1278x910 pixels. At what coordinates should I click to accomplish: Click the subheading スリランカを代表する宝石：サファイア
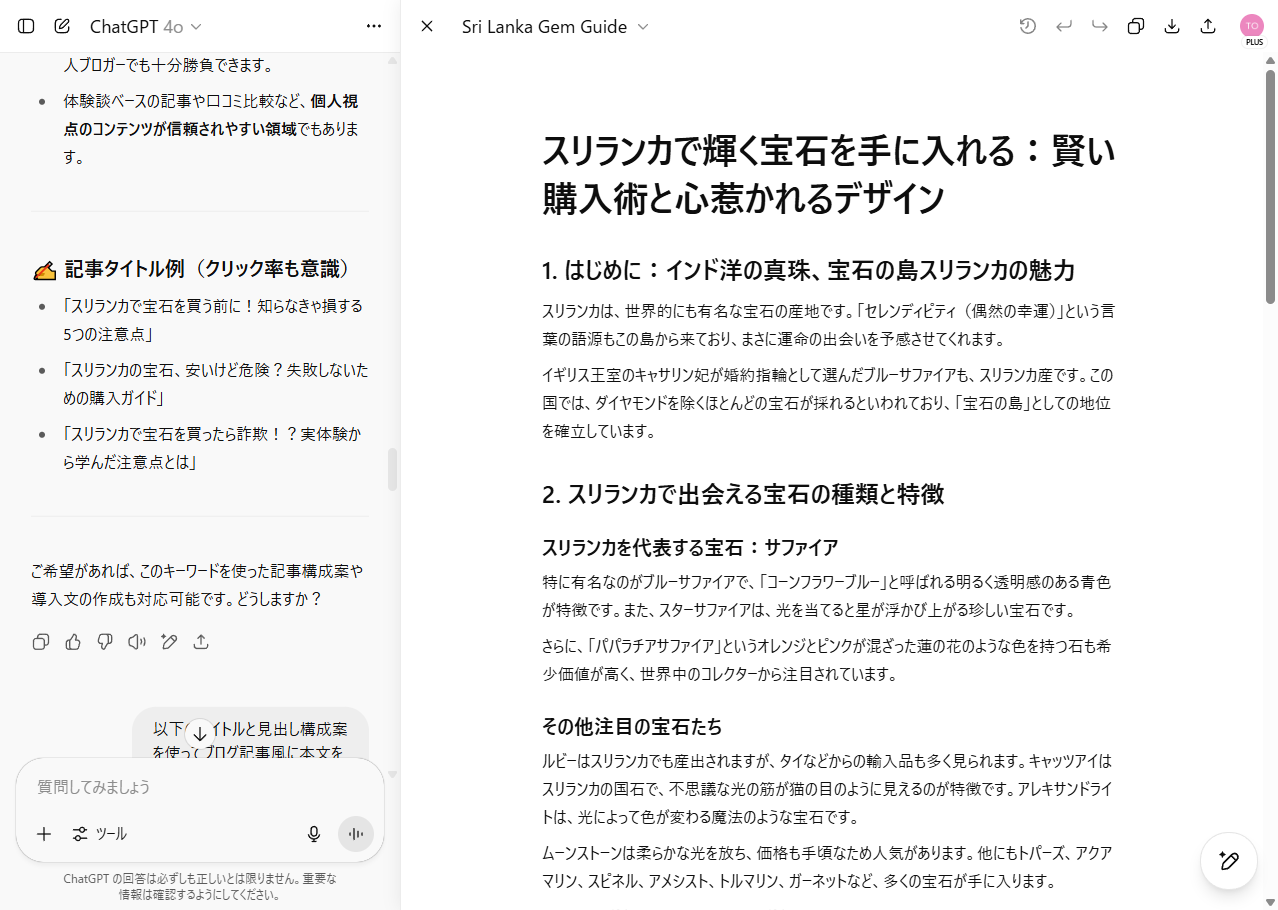(x=690, y=547)
